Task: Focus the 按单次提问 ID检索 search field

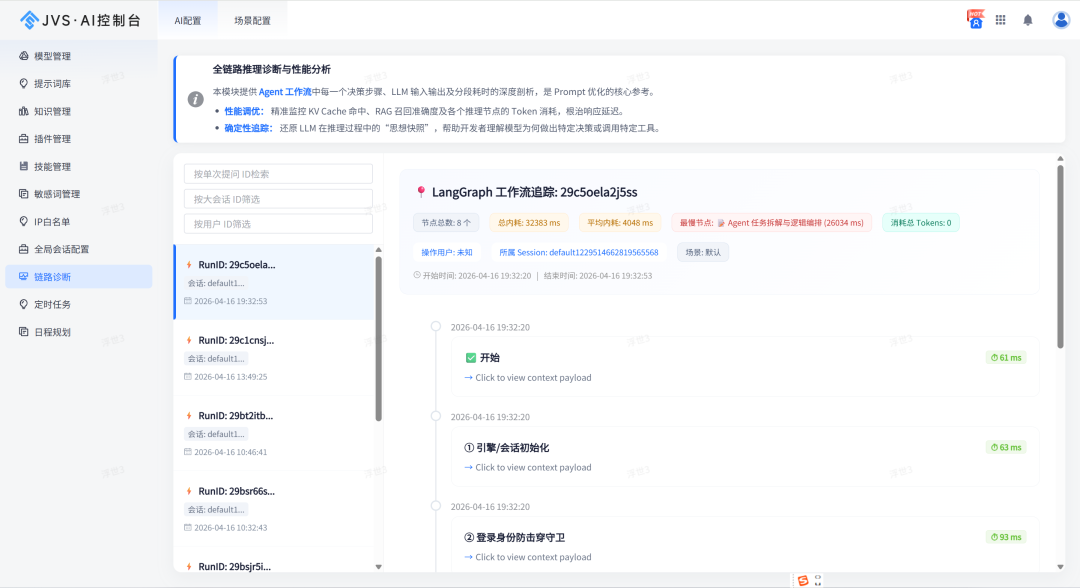Action: coord(278,174)
